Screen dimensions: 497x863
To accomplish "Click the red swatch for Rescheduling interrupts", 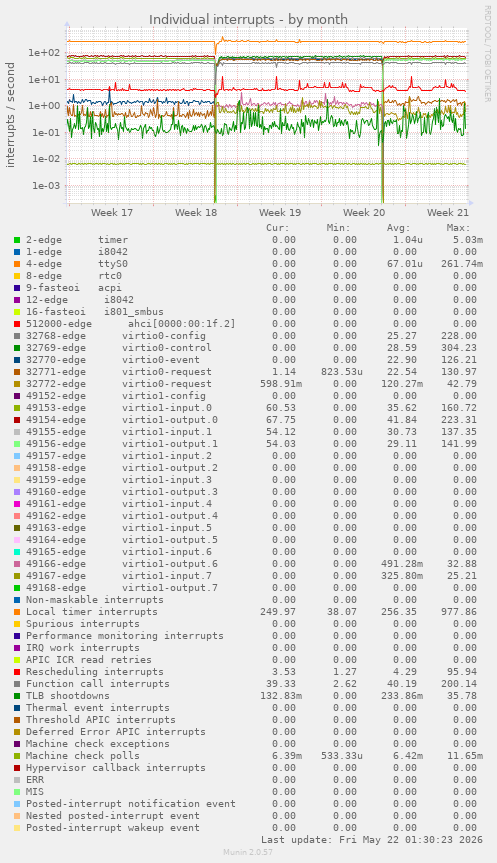I will pos(17,672).
